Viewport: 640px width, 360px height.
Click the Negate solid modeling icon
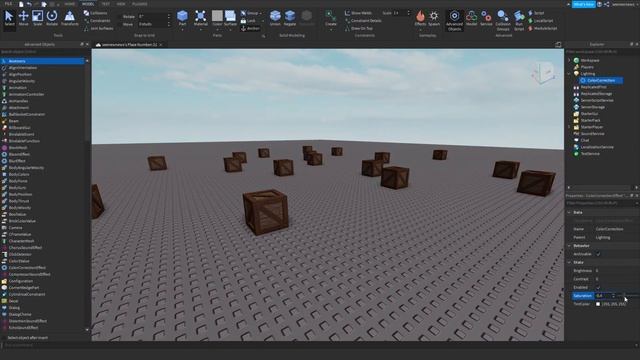click(290, 16)
